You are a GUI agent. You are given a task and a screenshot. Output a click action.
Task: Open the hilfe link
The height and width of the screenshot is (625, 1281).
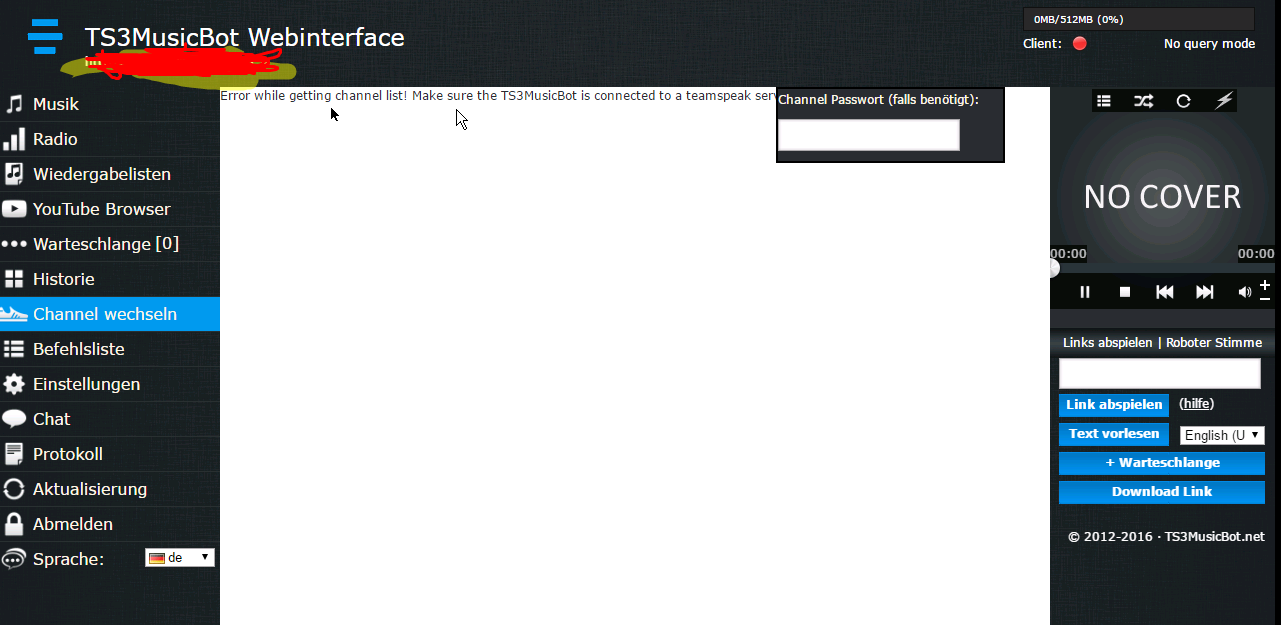1197,404
